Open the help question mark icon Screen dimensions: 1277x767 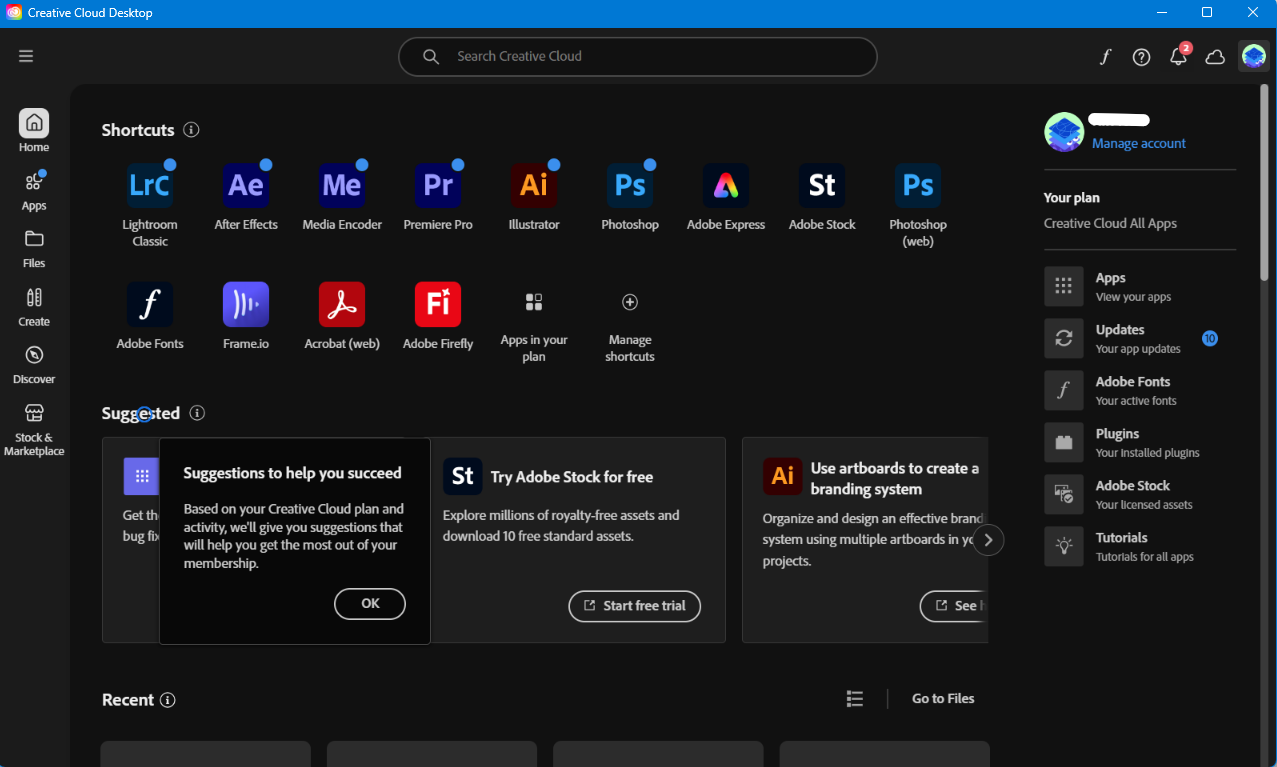1141,57
